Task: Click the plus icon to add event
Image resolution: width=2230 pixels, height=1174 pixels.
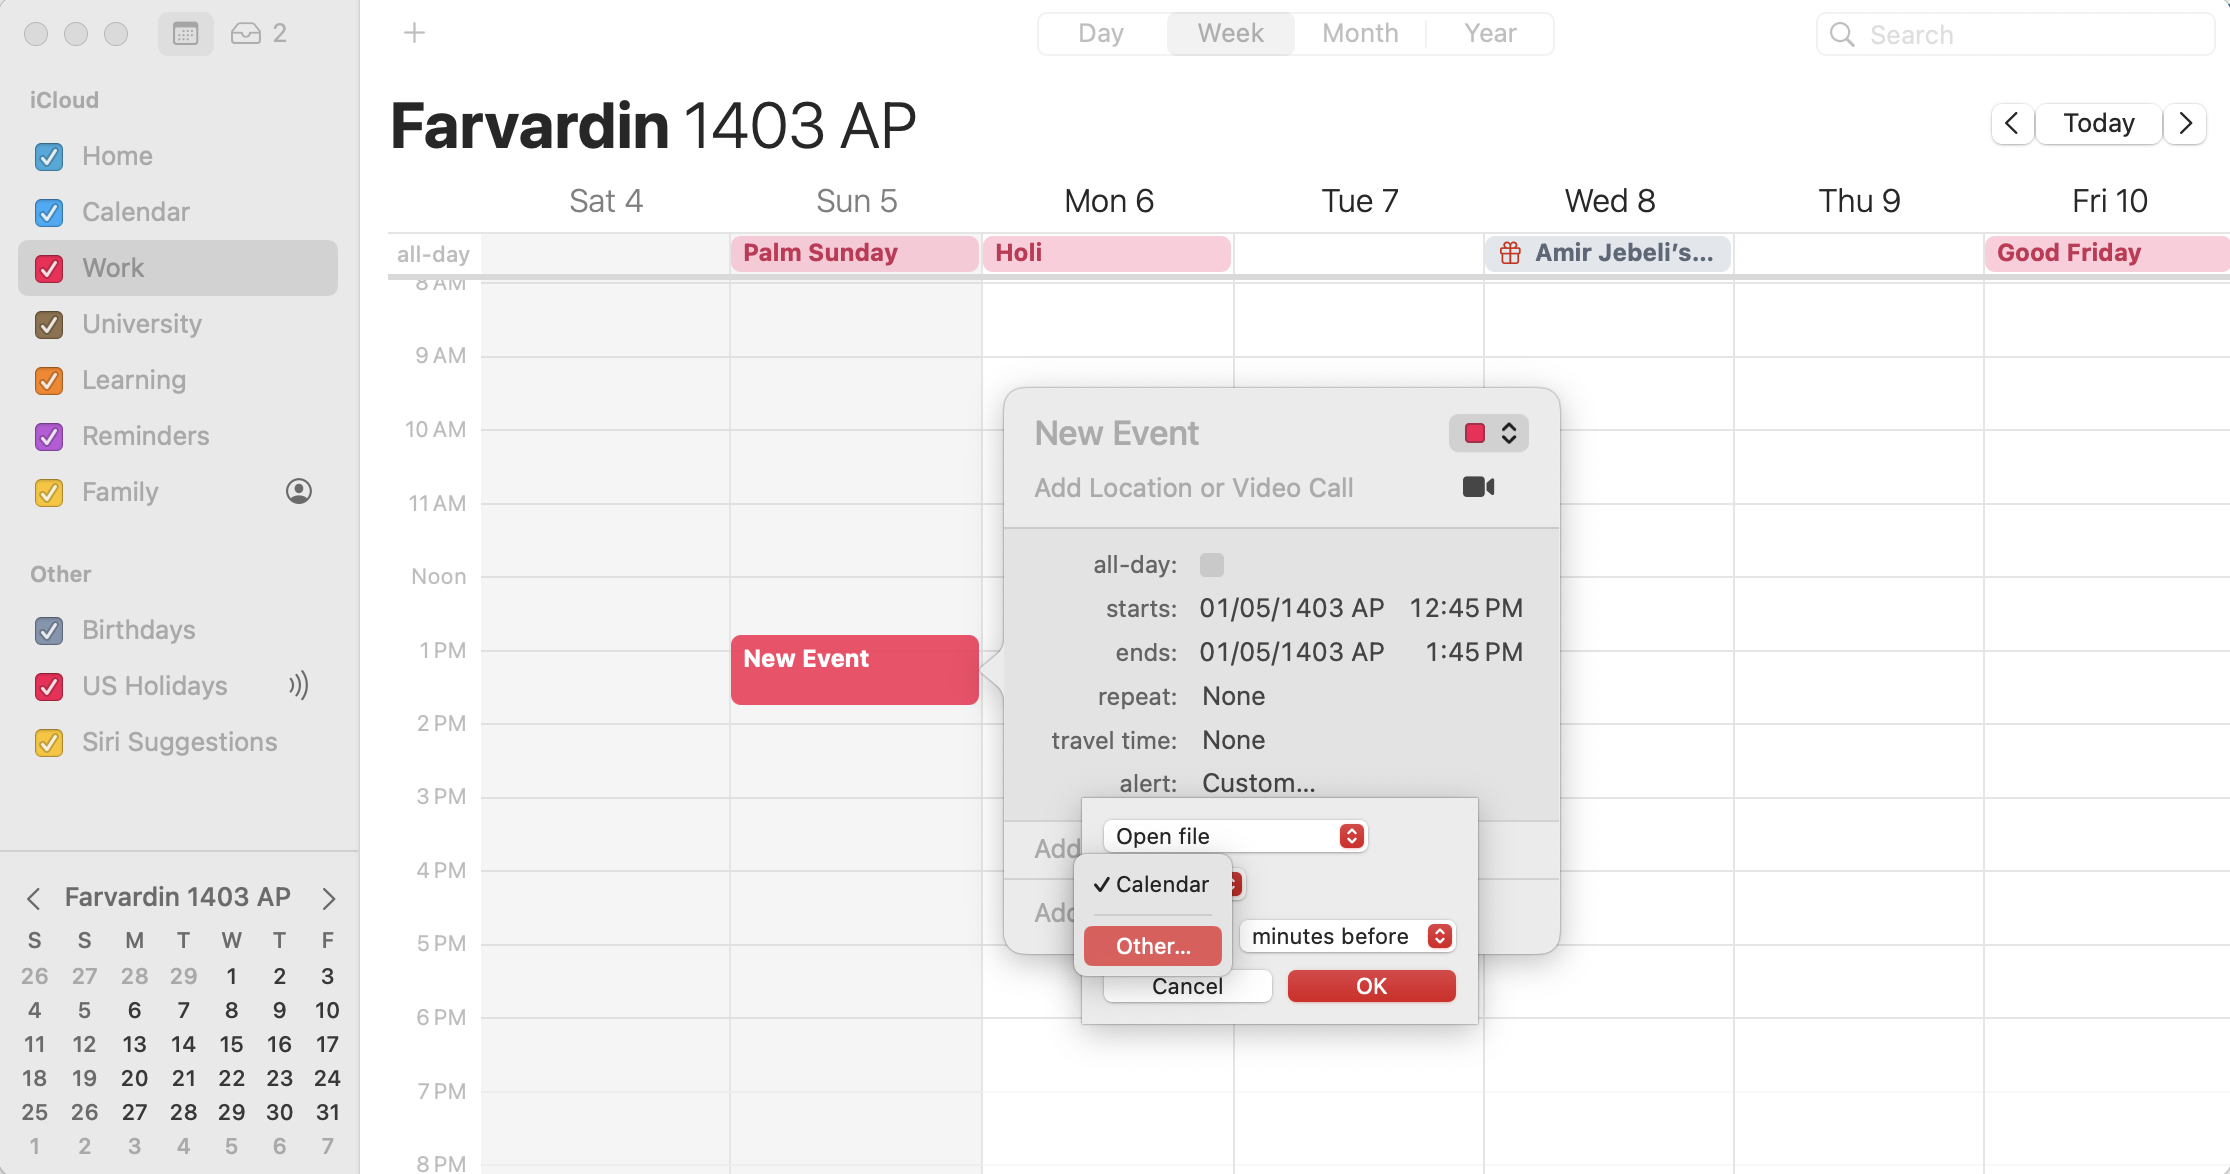Action: (x=414, y=33)
